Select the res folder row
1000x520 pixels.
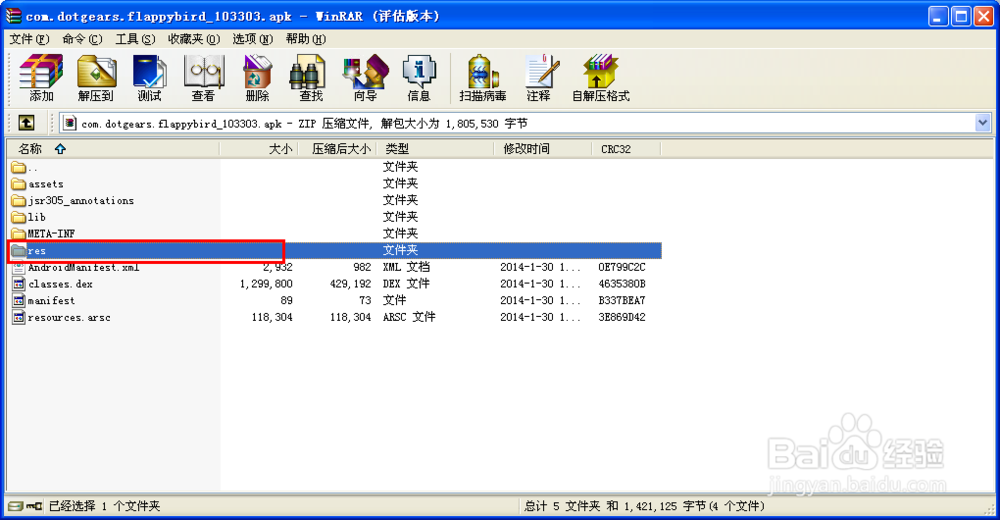[x=334, y=251]
